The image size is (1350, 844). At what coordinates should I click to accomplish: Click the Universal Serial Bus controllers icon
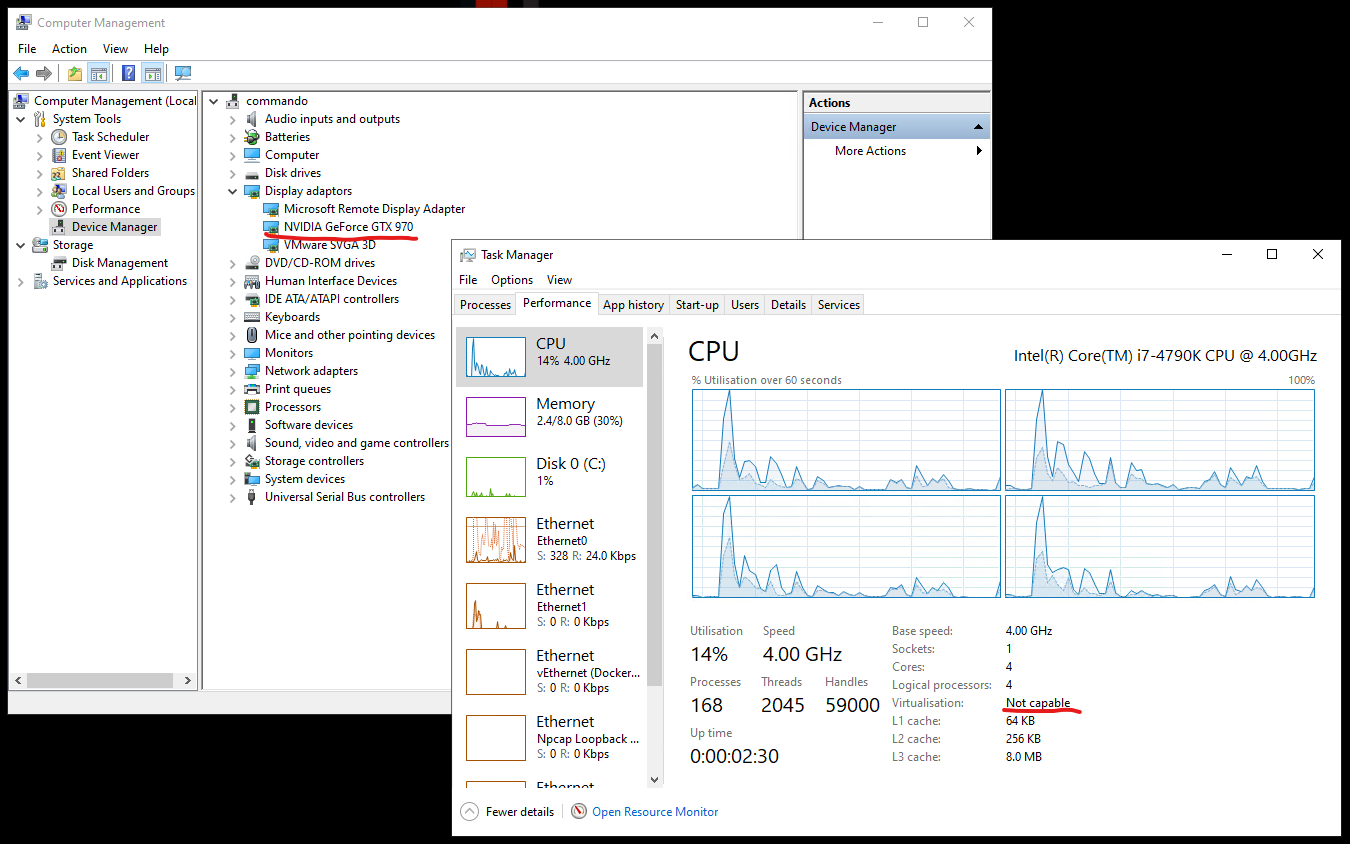pos(252,497)
